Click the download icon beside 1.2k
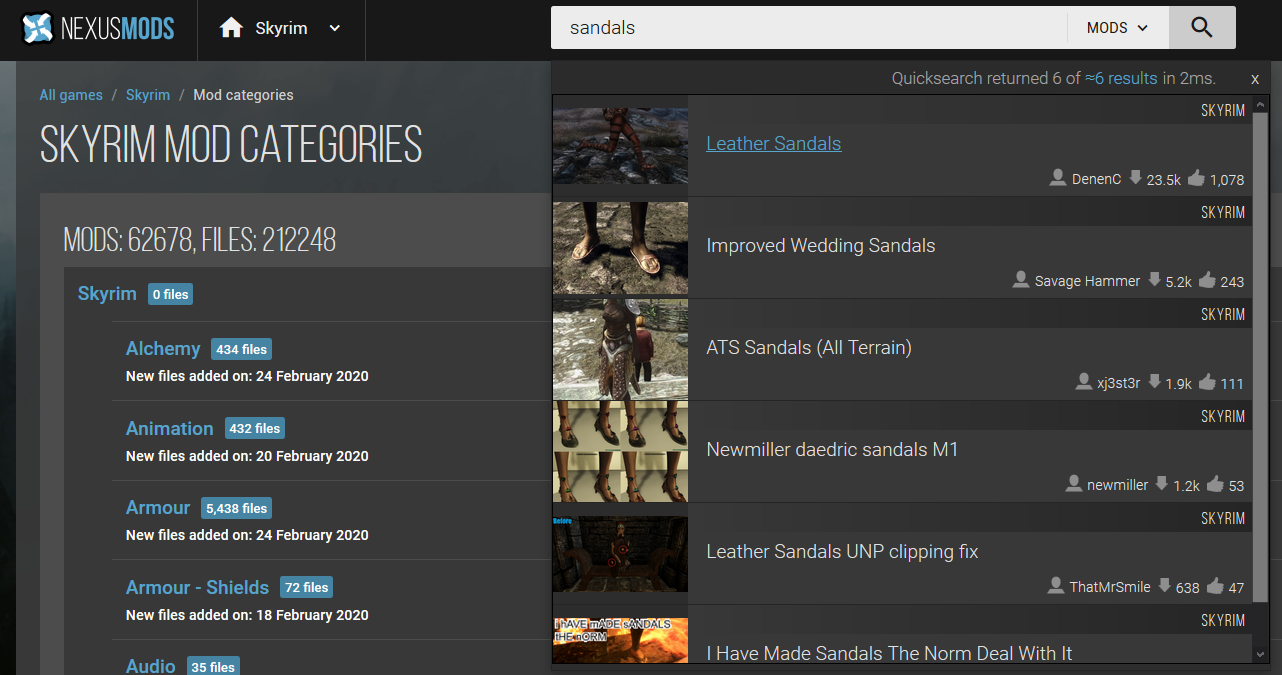This screenshot has width=1282, height=675. coord(1161,484)
